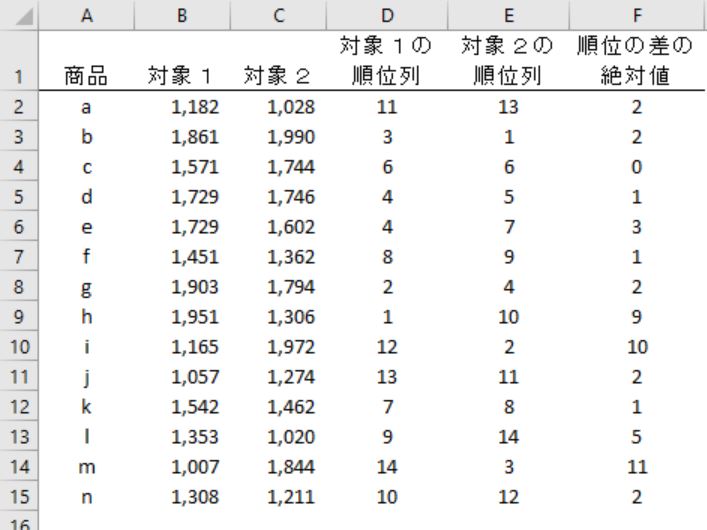Screen dimensions: 707x530
Task: Select column D header
Action: (x=386, y=15)
